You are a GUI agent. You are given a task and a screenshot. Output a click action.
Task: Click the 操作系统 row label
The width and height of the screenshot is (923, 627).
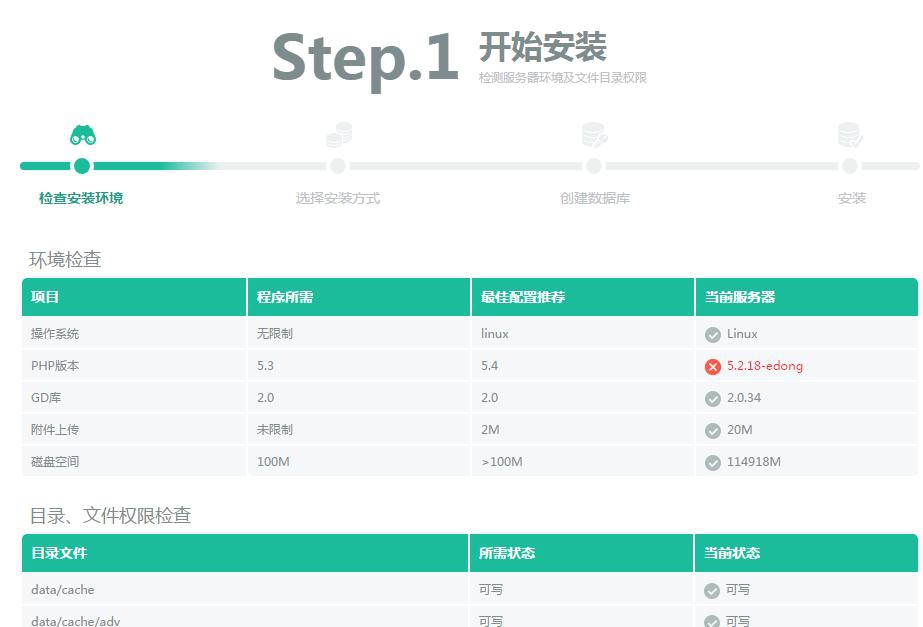[x=55, y=334]
